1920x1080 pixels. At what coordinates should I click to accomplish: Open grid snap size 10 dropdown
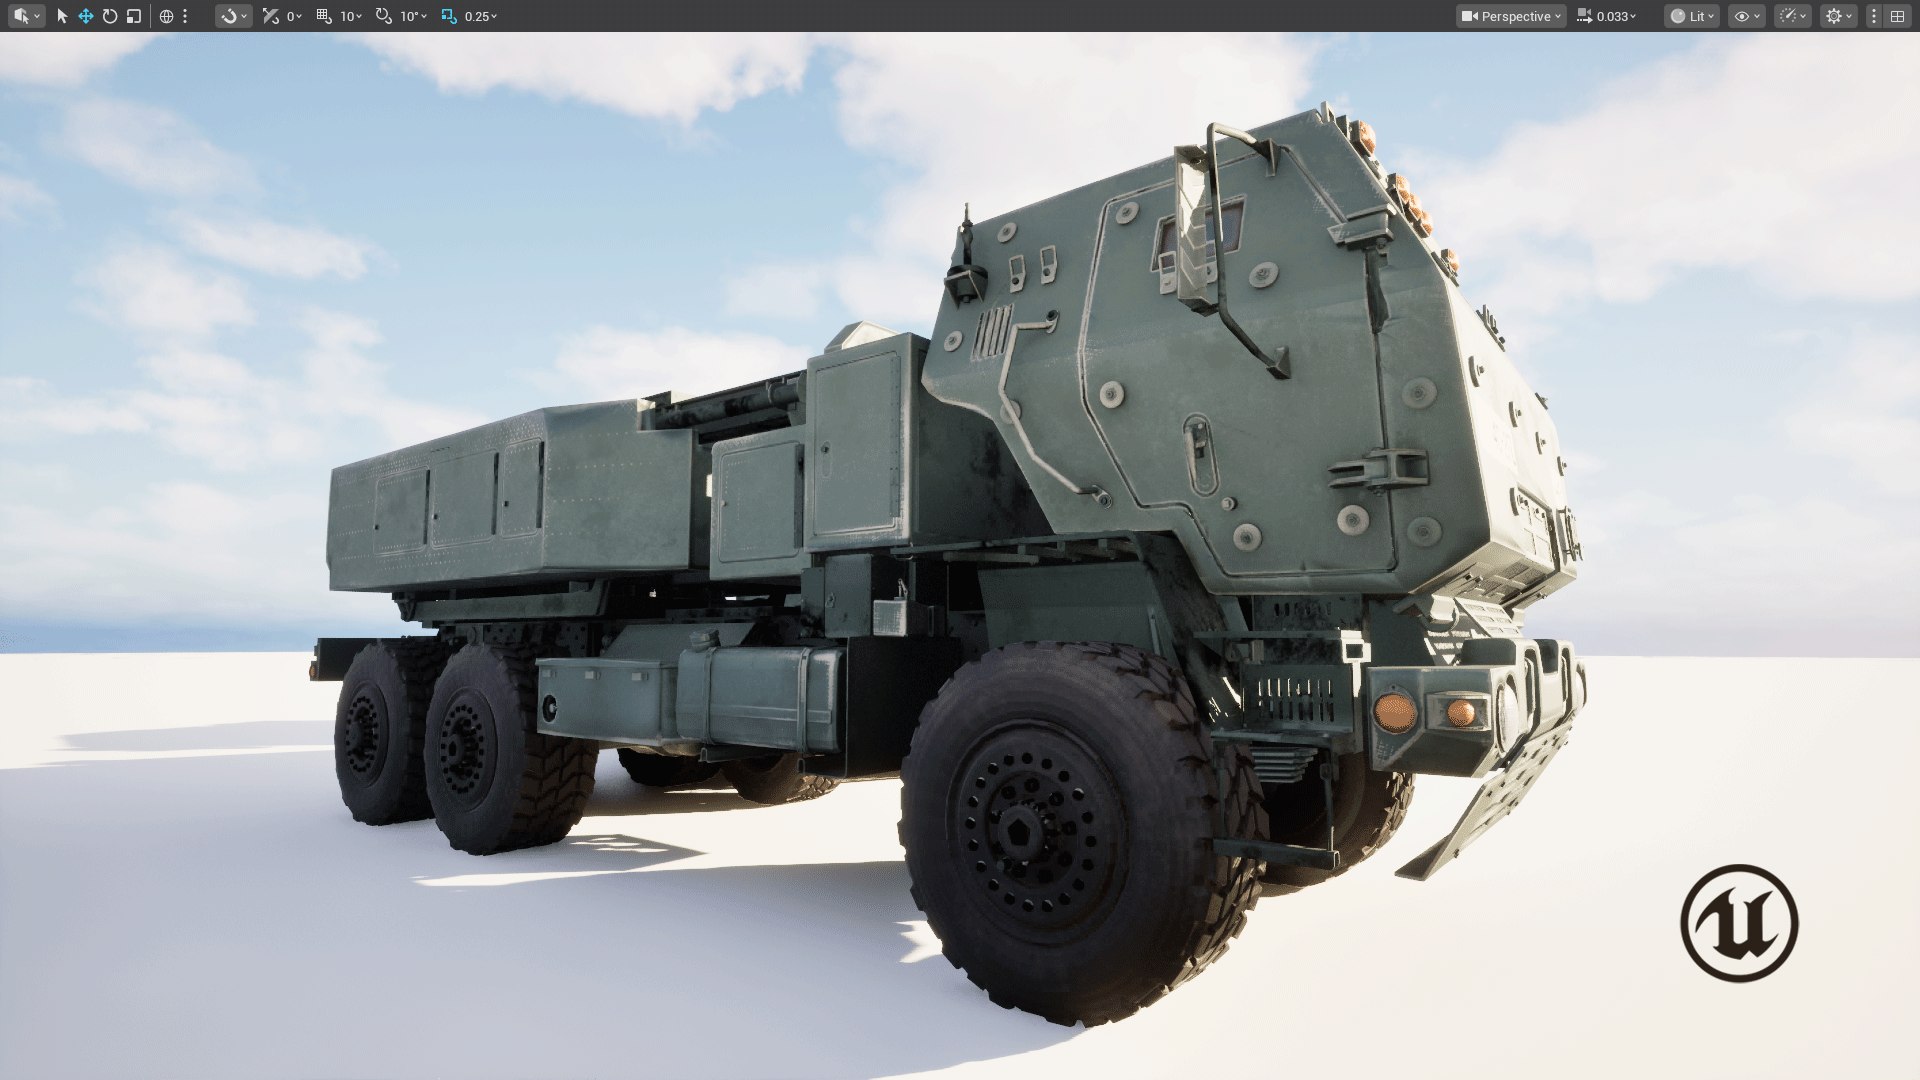pyautogui.click(x=351, y=16)
